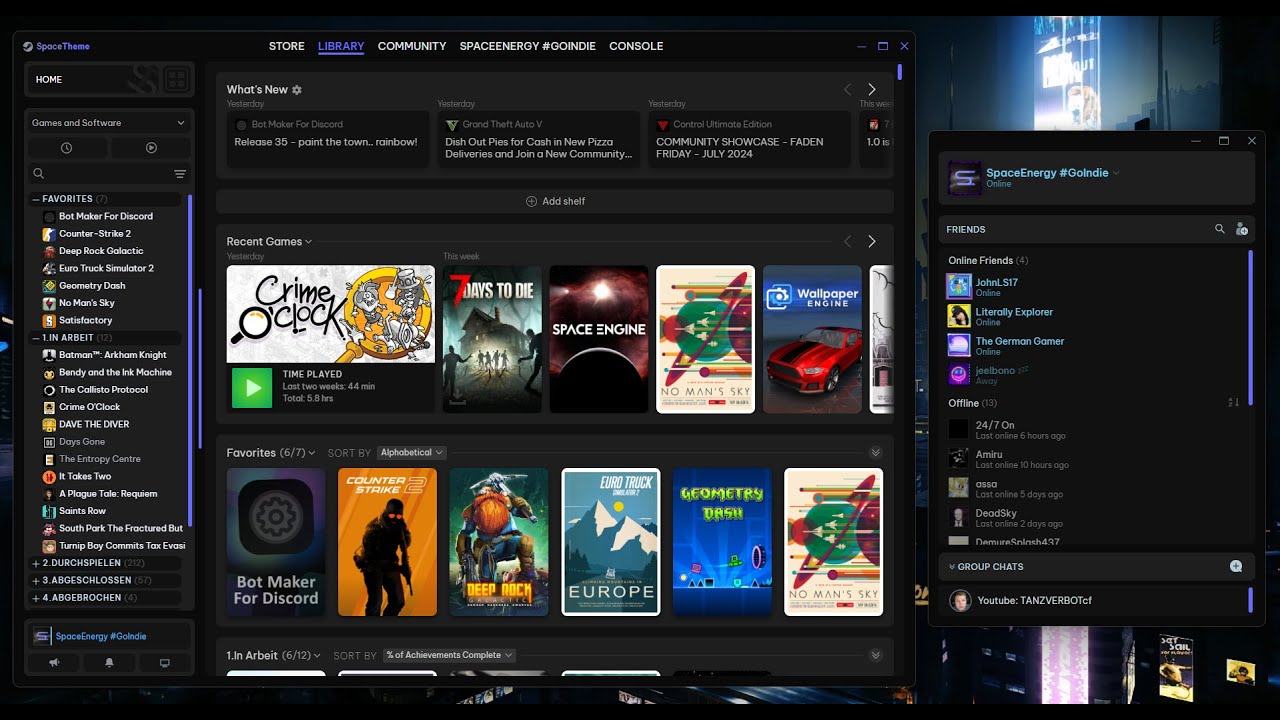This screenshot has height=720, width=1280.
Task: Open the STORE tab
Action: click(286, 46)
